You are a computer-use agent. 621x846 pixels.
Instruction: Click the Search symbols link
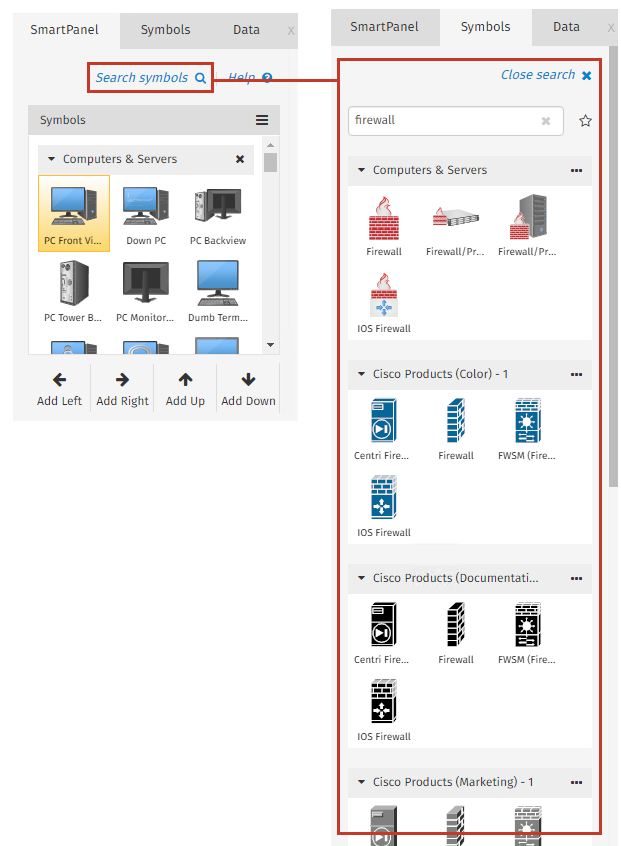[150, 78]
